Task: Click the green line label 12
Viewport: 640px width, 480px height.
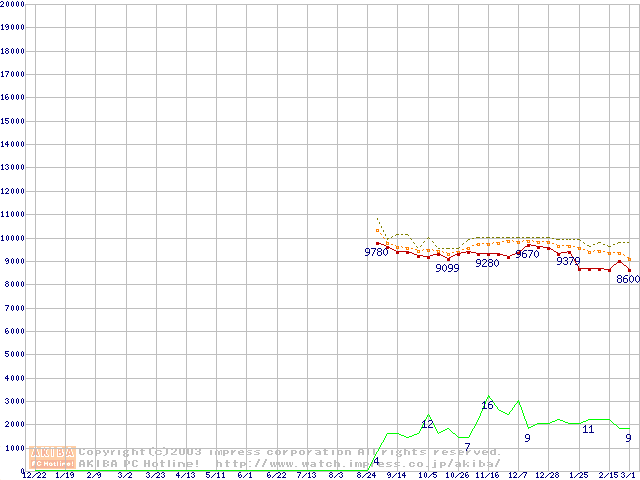Action: pos(427,424)
